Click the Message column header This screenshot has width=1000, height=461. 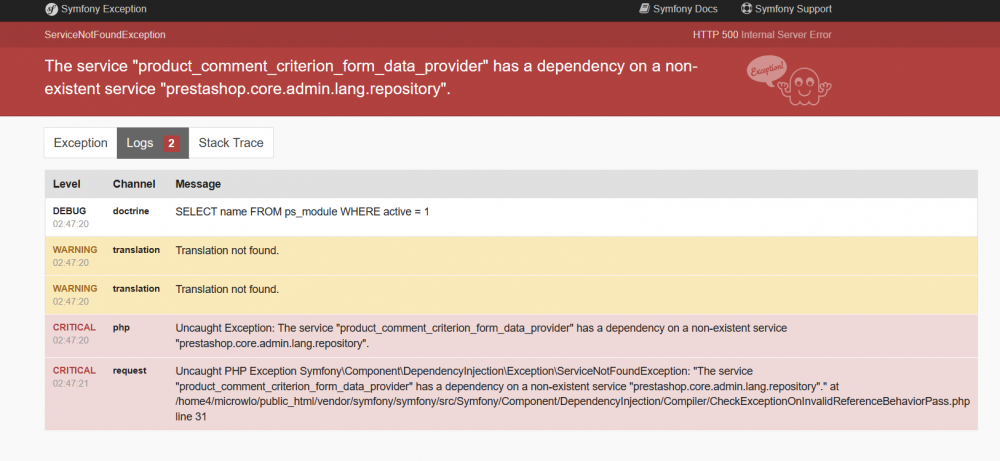coord(198,184)
